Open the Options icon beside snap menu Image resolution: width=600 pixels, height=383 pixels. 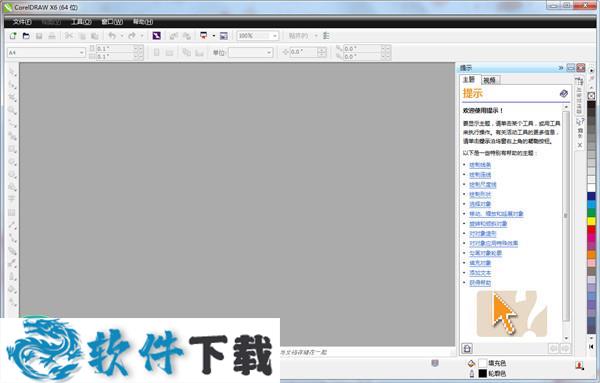click(x=326, y=36)
